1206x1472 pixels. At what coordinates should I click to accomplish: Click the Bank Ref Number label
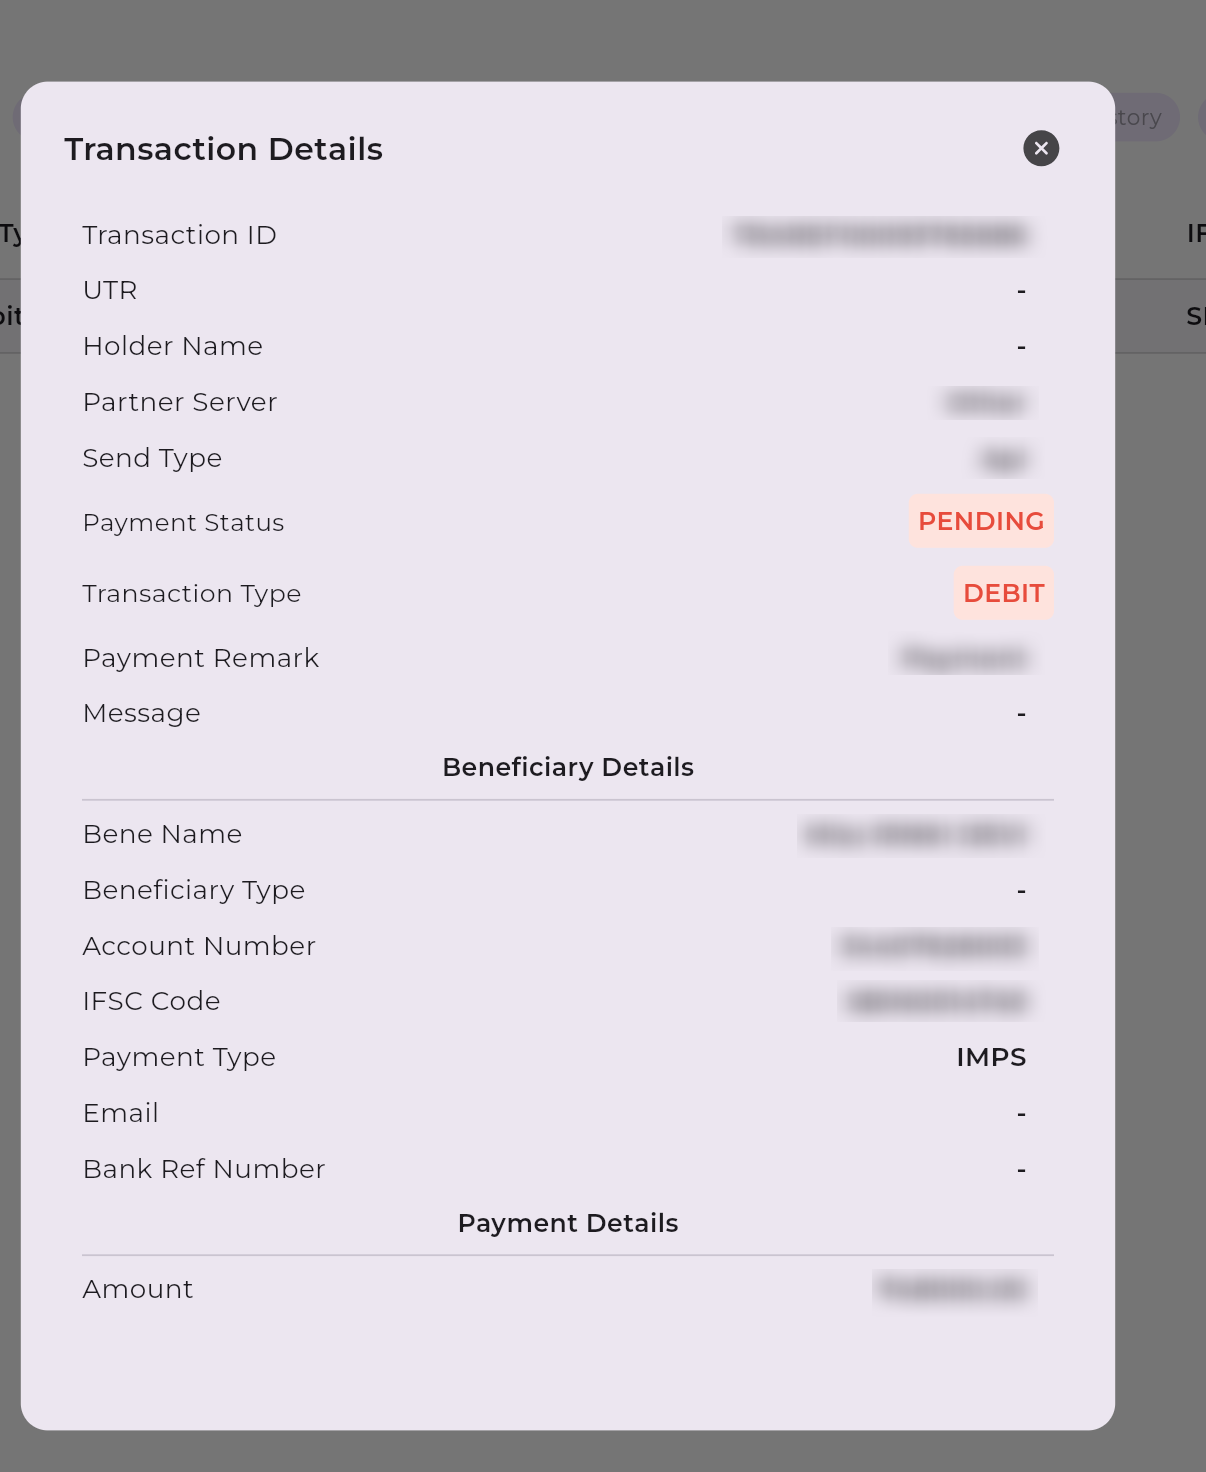coord(204,1169)
